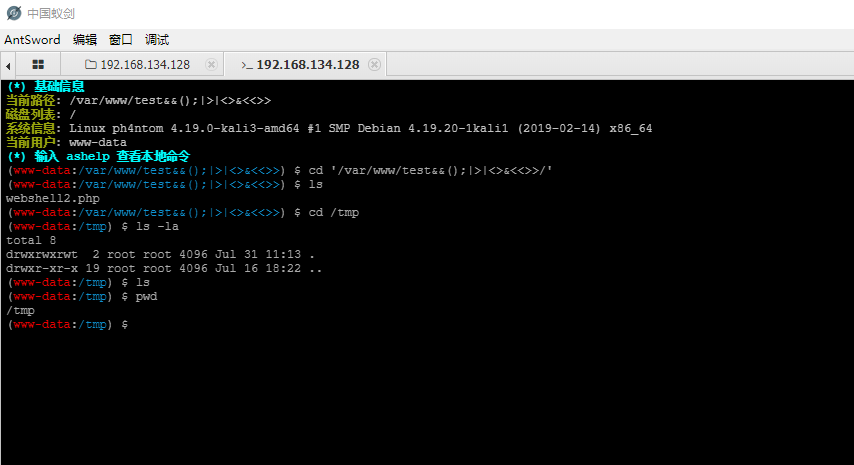Click the terminal prompt icon on active tab

coord(247,65)
